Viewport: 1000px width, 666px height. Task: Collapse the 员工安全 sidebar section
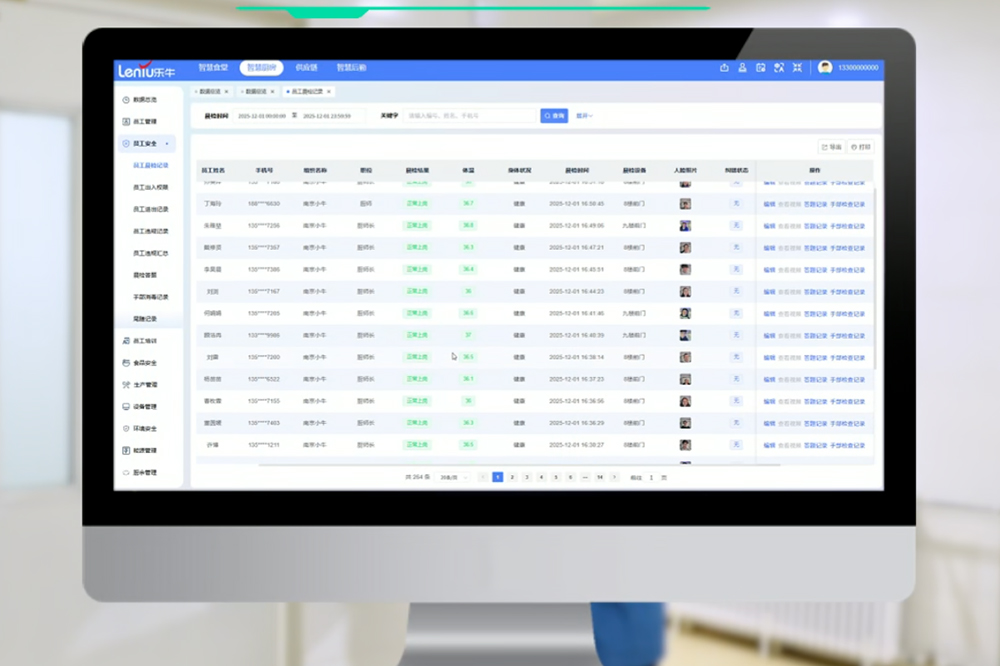(166, 143)
